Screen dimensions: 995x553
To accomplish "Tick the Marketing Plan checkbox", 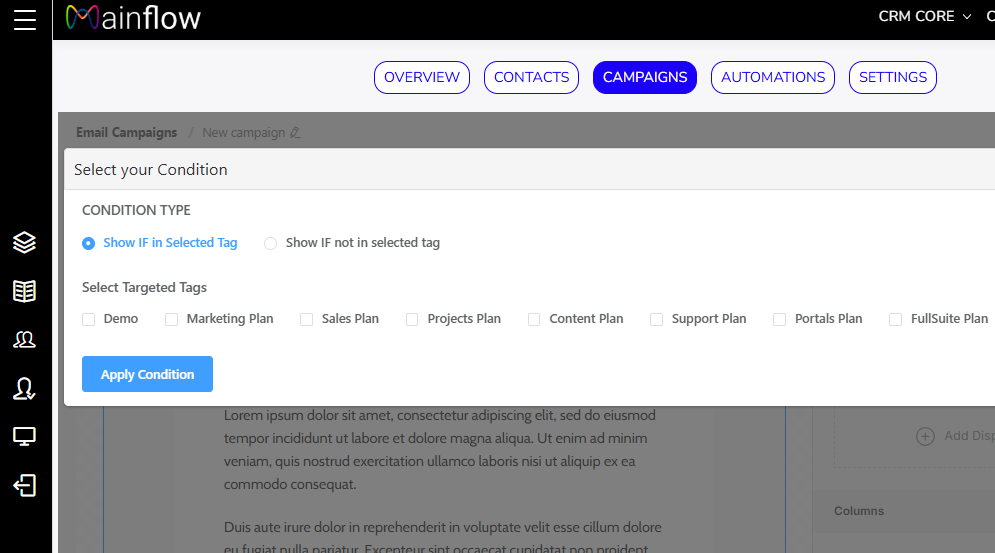I will pyautogui.click(x=171, y=319).
